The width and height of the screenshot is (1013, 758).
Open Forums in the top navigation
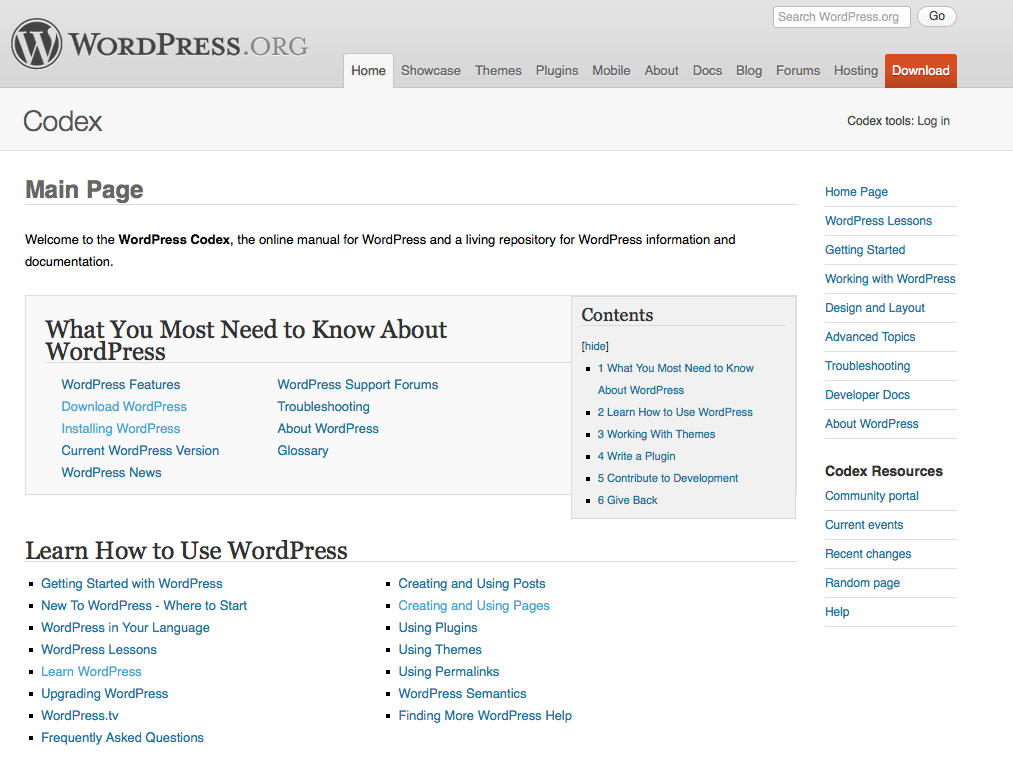tap(798, 70)
